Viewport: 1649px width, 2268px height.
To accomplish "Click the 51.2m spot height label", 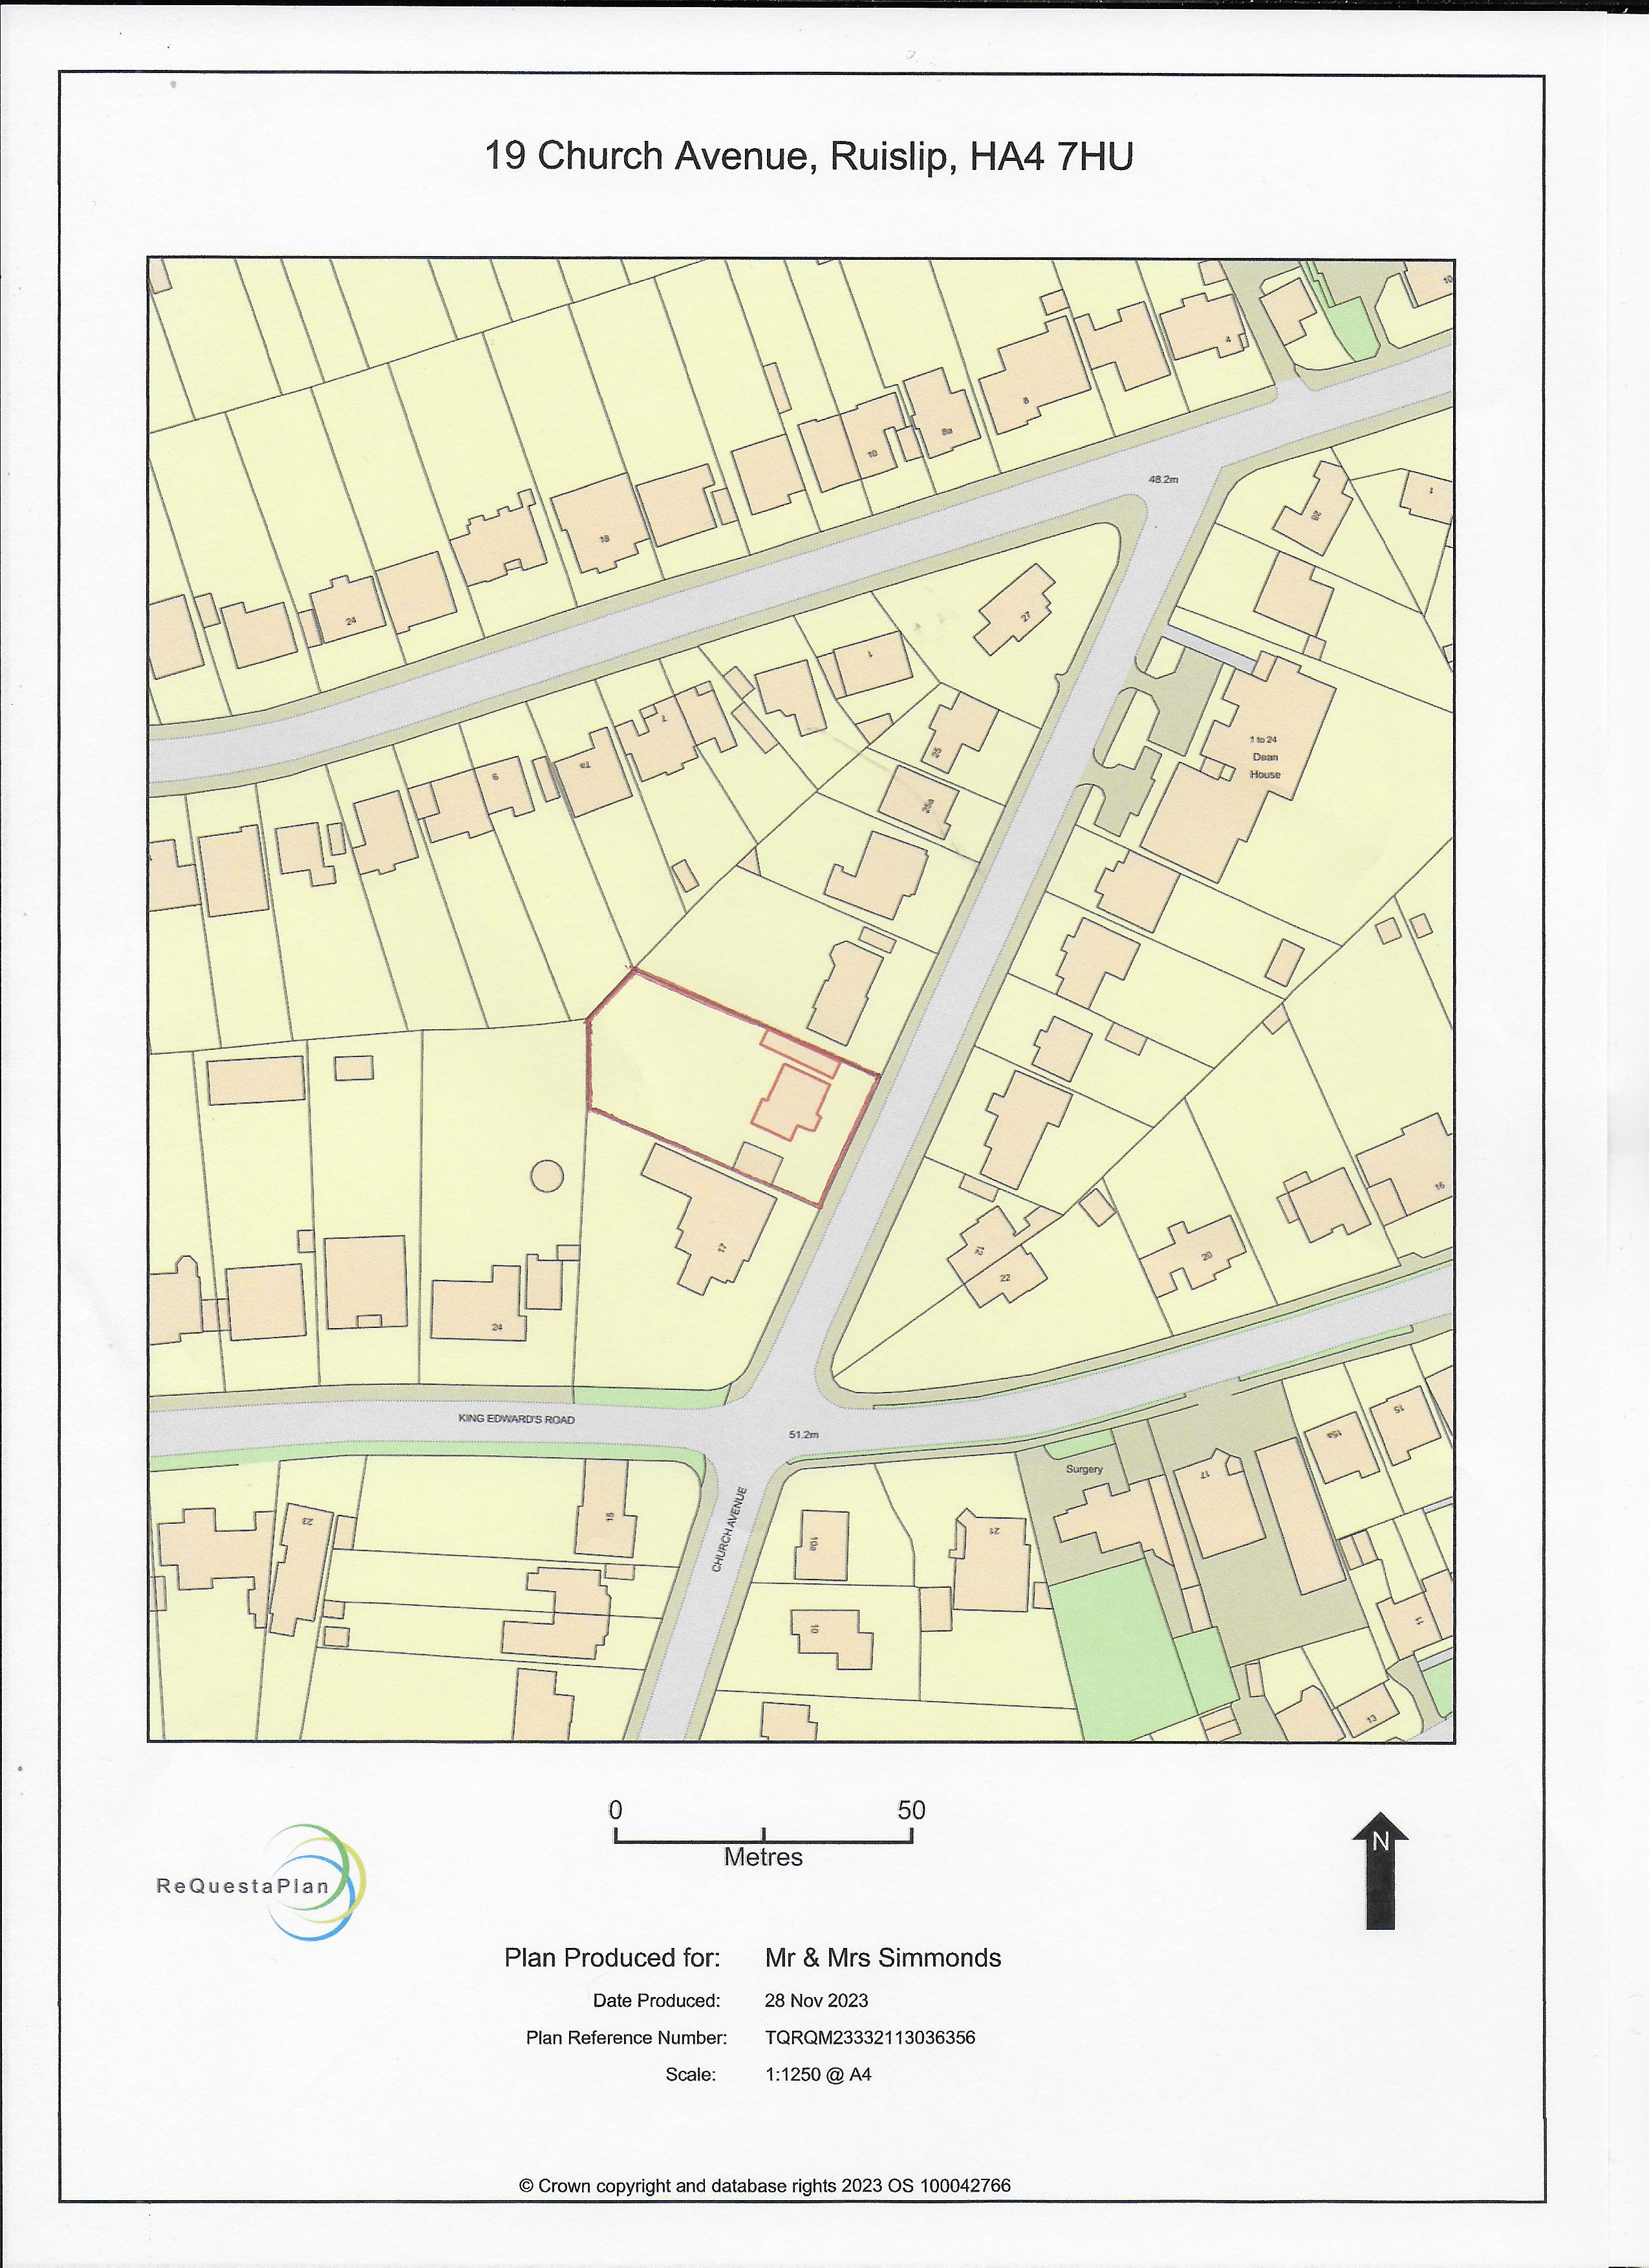I will (x=803, y=1435).
